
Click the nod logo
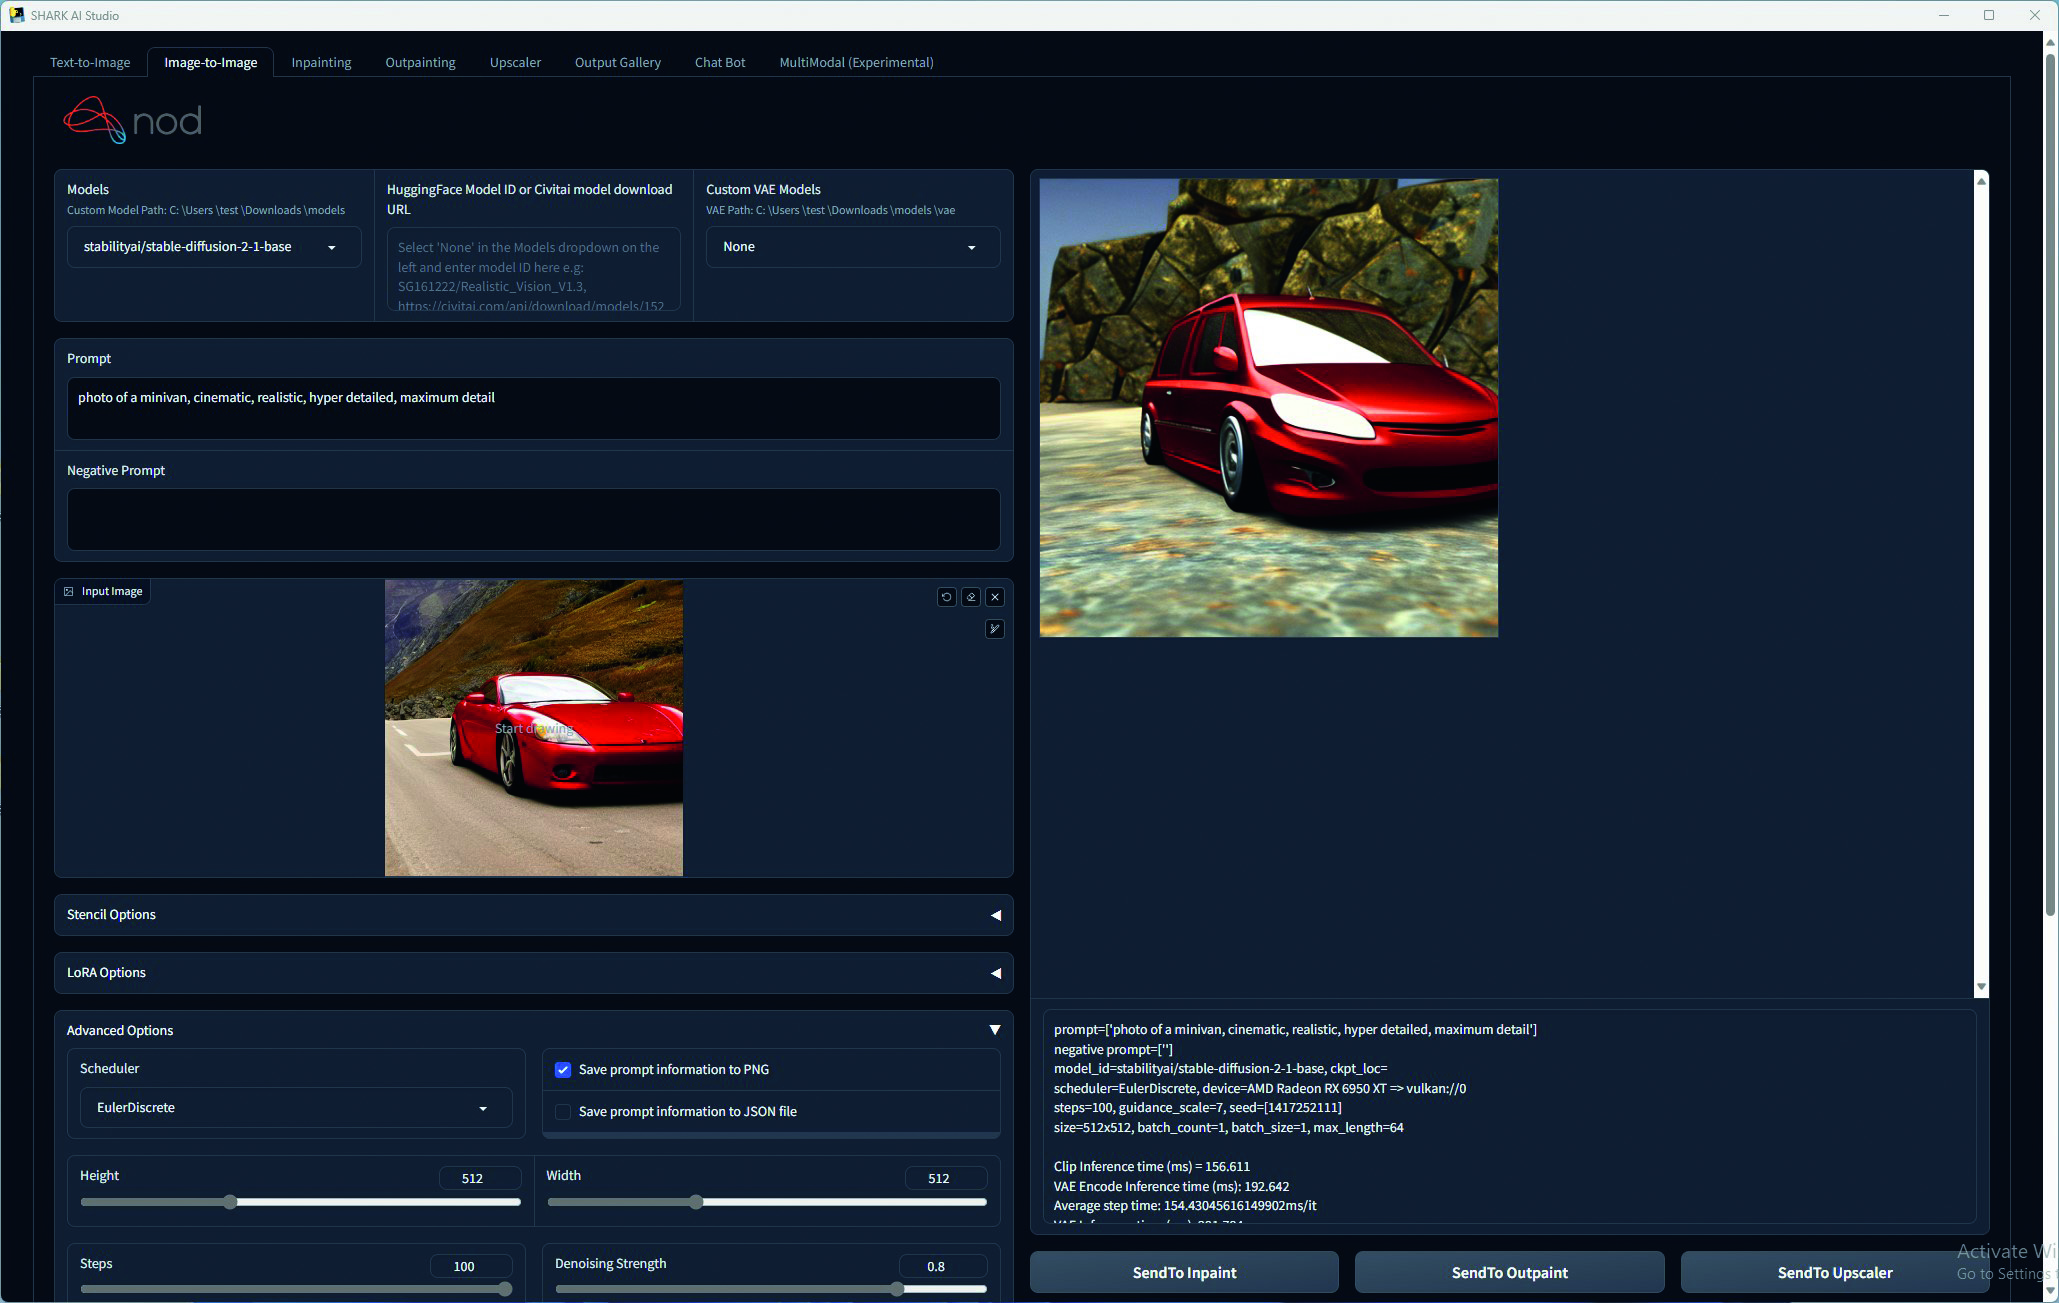133,120
